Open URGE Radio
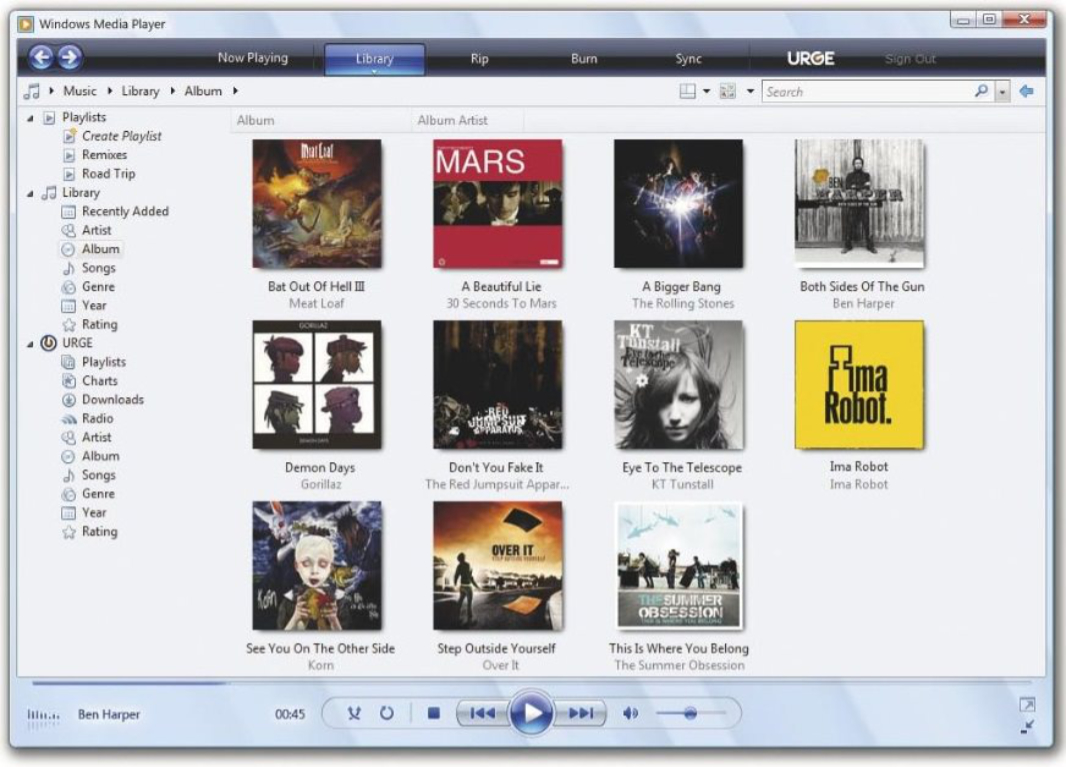Screen dimensions: 1066x767 click(97, 418)
